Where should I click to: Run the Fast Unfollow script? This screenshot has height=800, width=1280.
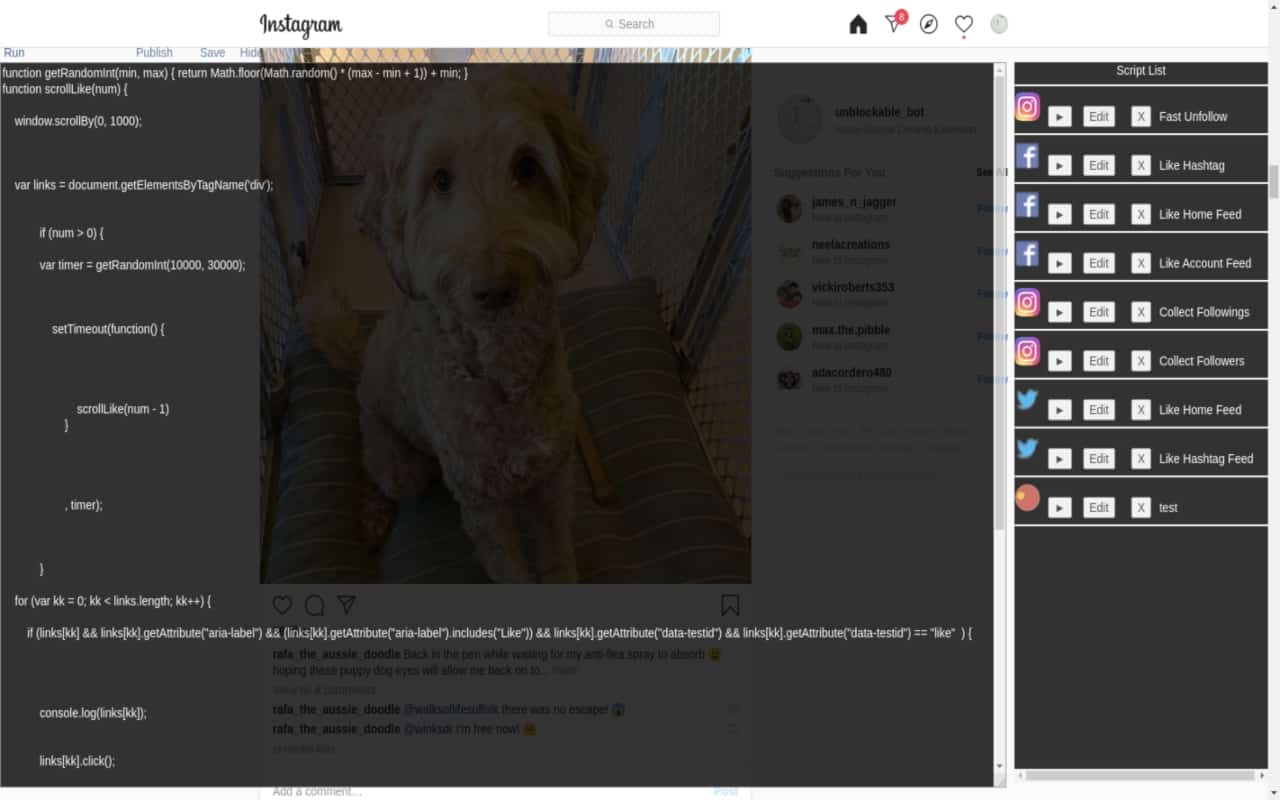[x=1060, y=117]
